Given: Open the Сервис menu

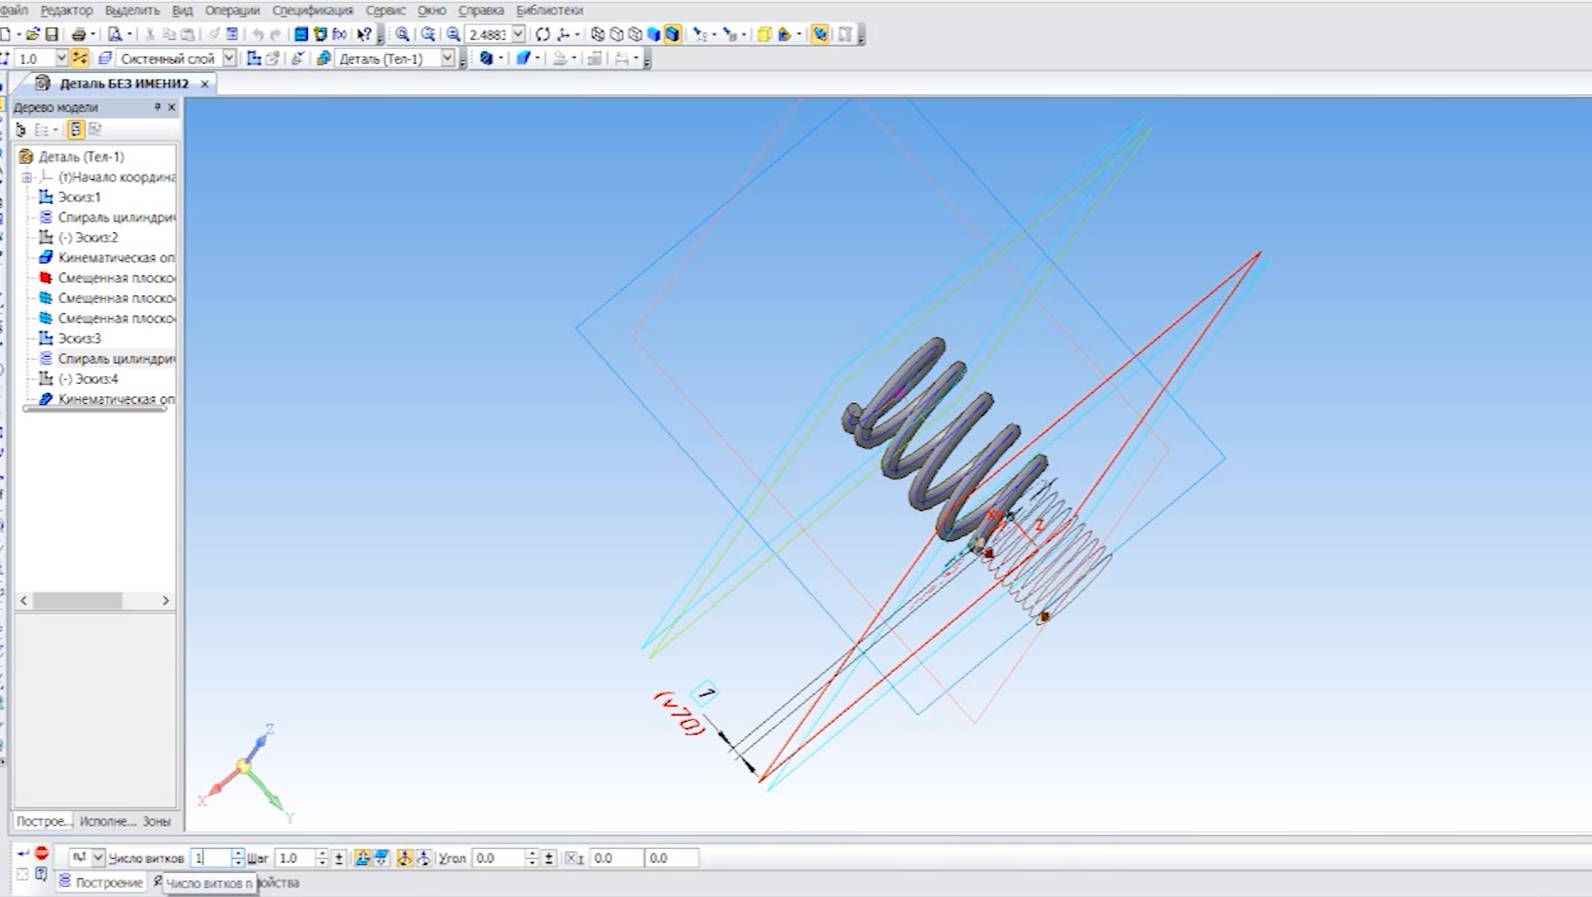Looking at the screenshot, I should tap(385, 10).
